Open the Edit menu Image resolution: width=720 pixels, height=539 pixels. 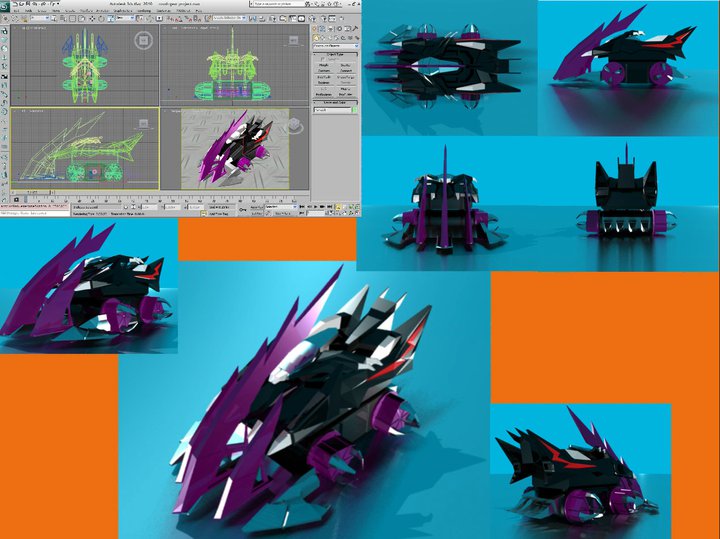tap(17, 11)
